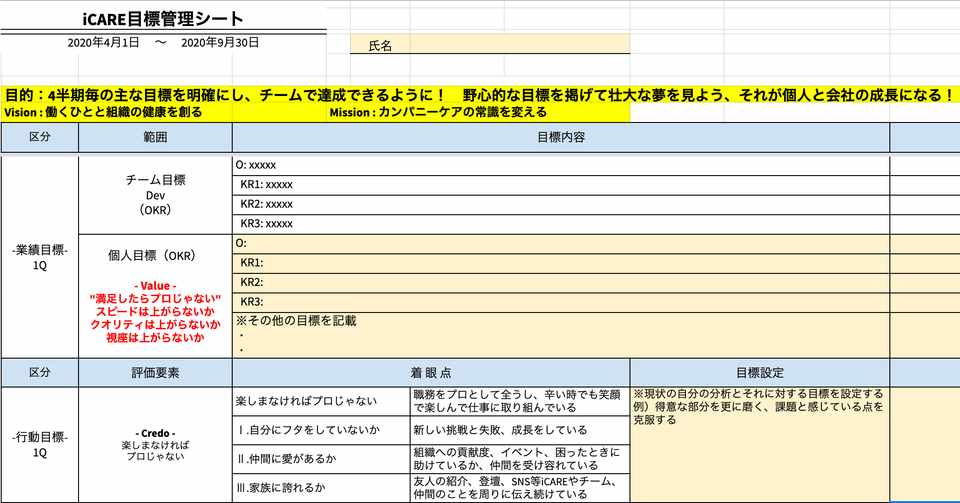Click the 組織への貢献度 description cell

[x=520, y=459]
